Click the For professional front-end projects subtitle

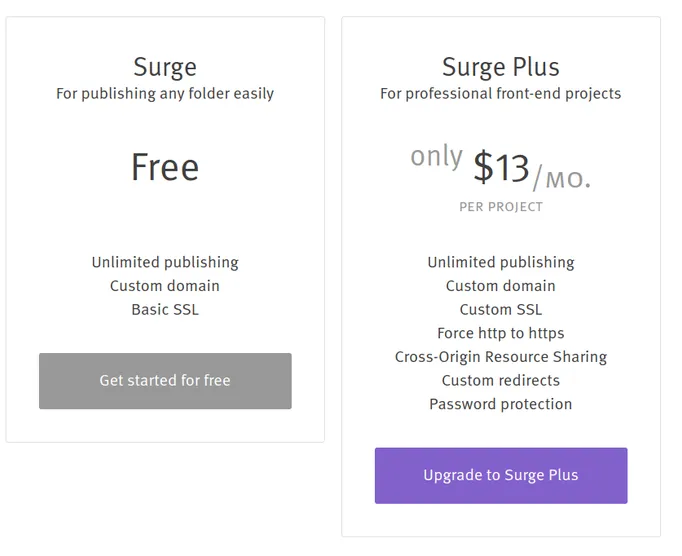(x=501, y=94)
